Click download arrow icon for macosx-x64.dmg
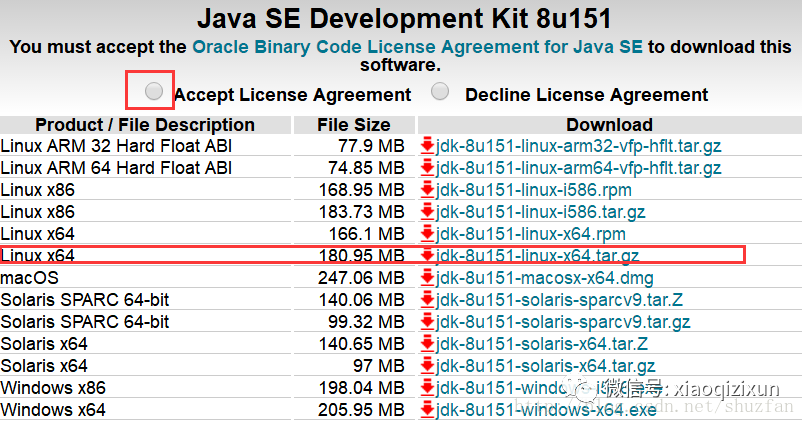 click(x=427, y=278)
